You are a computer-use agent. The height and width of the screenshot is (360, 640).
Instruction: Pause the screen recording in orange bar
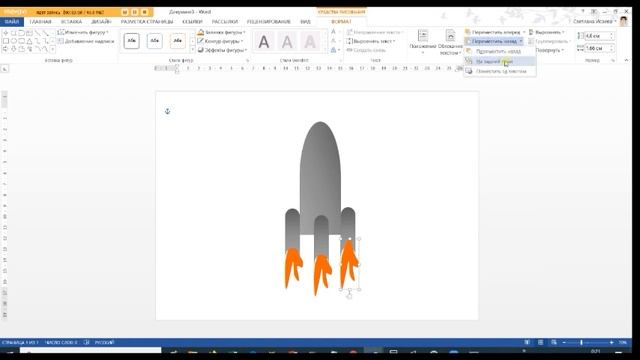point(135,12)
